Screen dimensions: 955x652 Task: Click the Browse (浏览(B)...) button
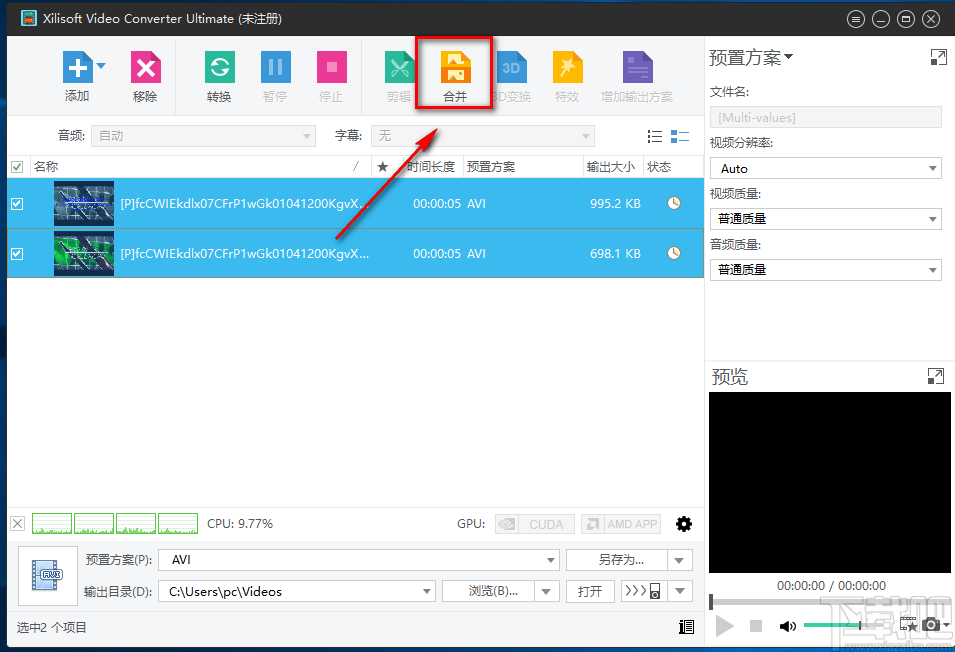[x=488, y=591]
